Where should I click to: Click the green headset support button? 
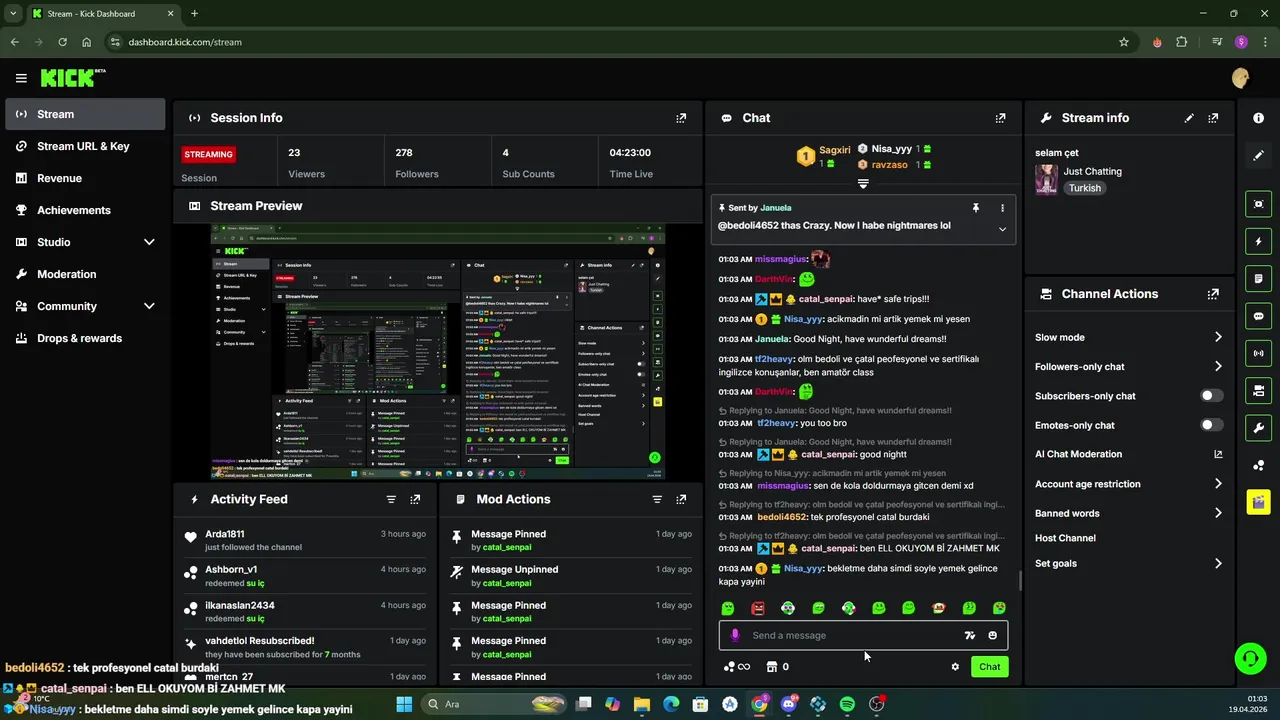click(1250, 658)
